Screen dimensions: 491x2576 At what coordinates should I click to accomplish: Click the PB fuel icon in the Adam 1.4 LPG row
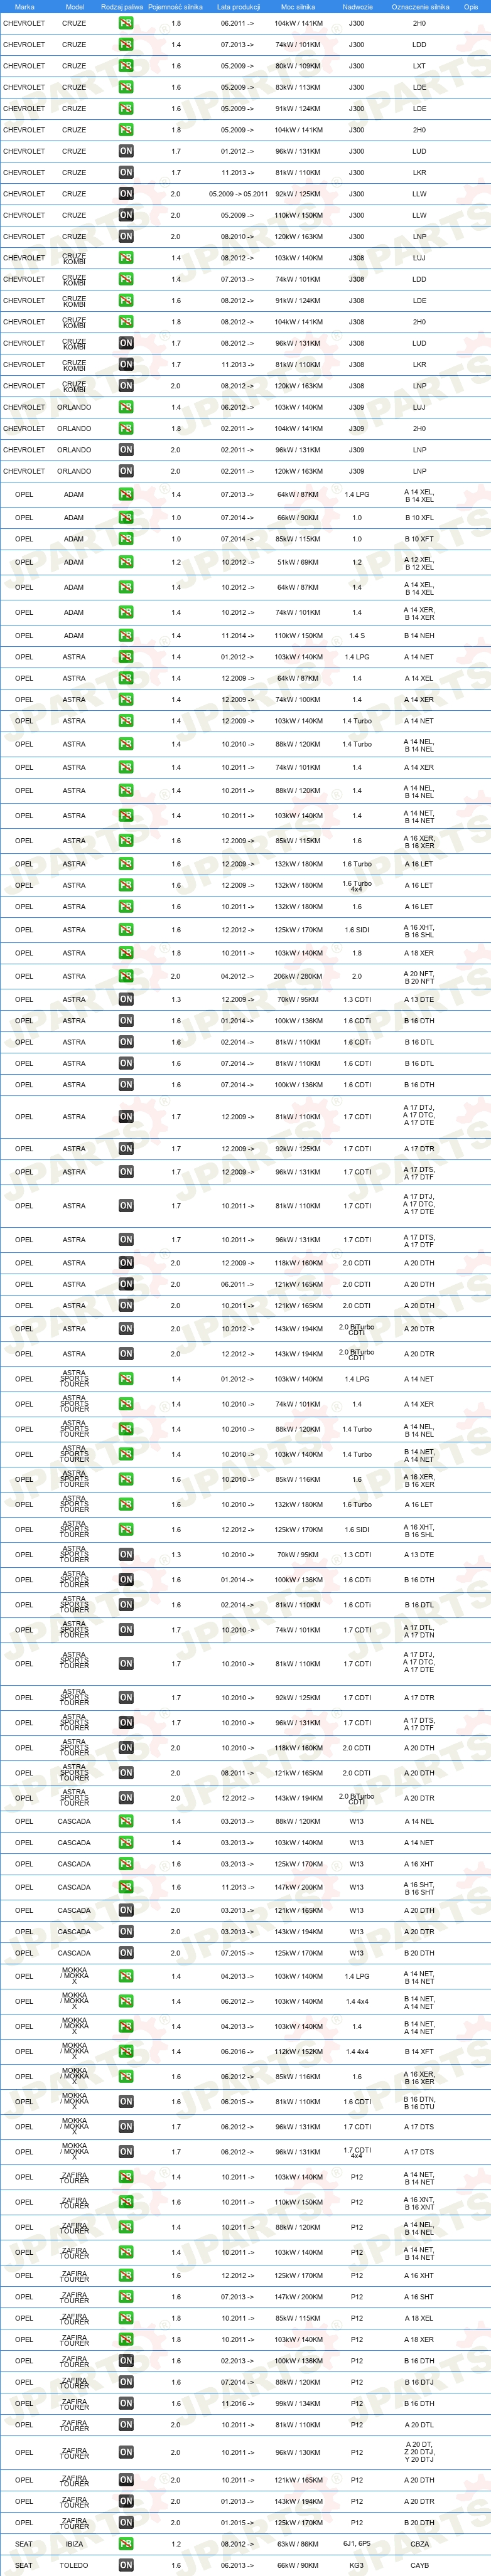[x=126, y=494]
